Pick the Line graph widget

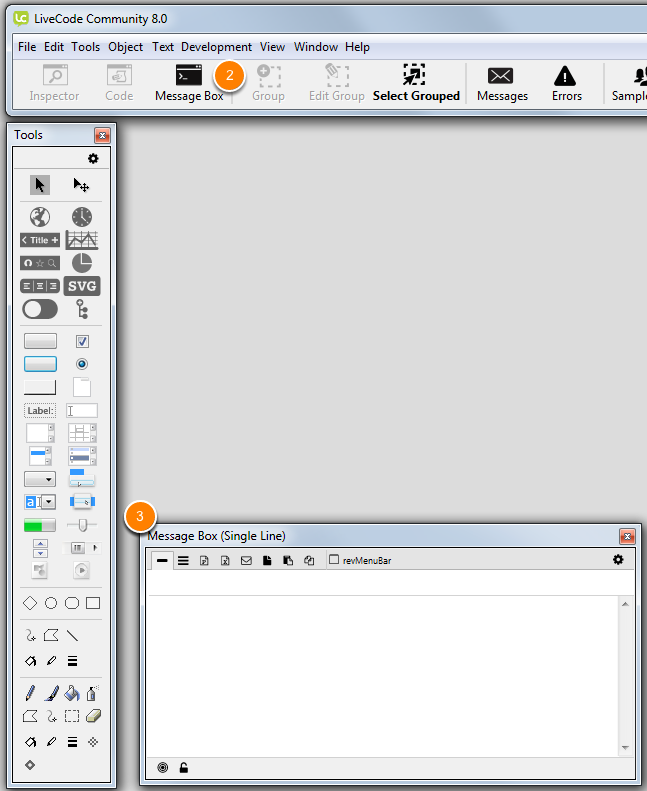pos(82,240)
